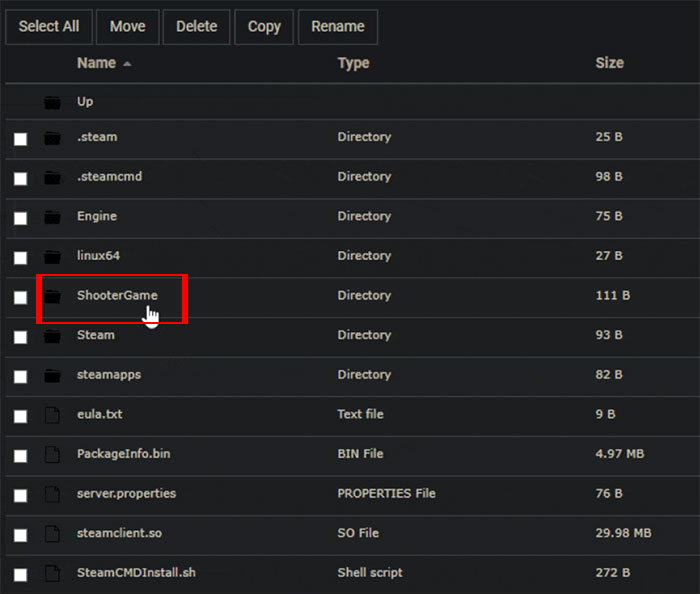Open the Steam folder name link
The width and height of the screenshot is (700, 594).
[96, 335]
